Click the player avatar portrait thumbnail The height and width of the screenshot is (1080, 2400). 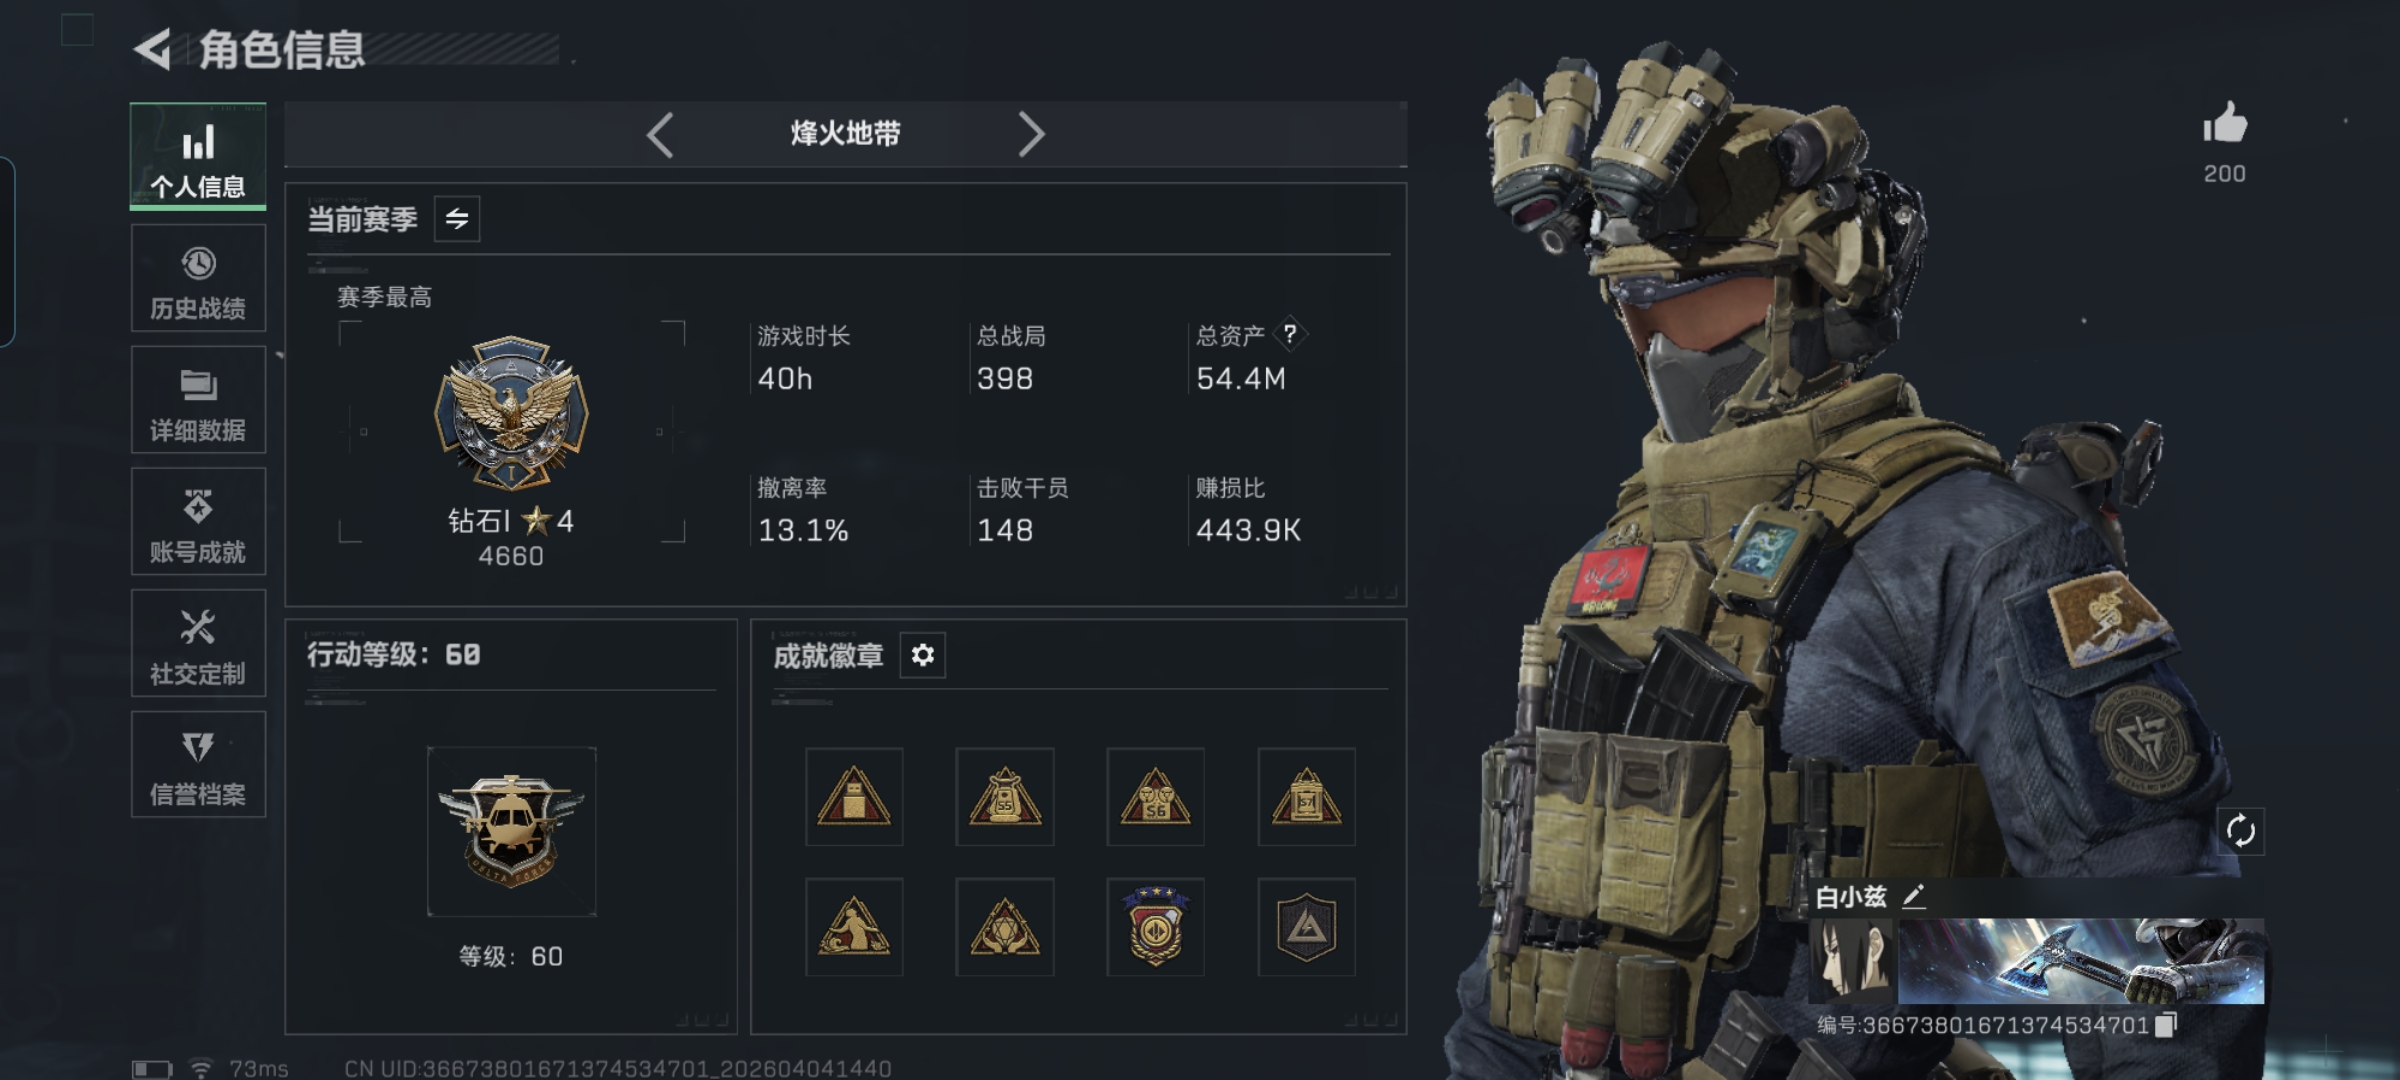tap(1853, 961)
